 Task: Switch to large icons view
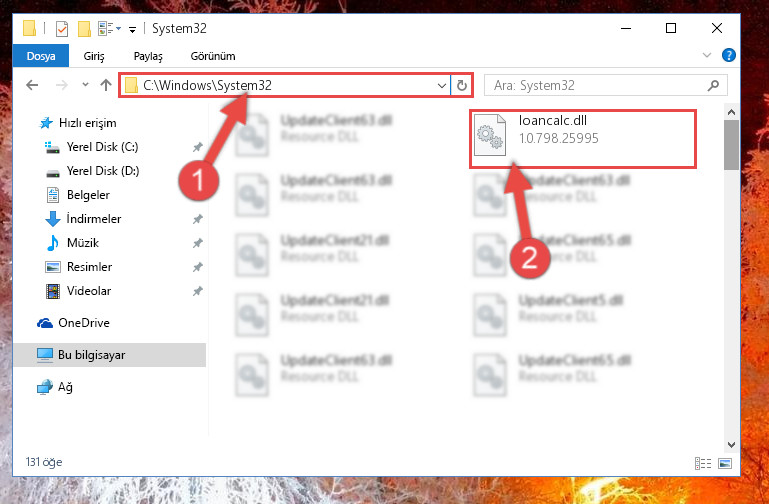pyautogui.click(x=725, y=463)
